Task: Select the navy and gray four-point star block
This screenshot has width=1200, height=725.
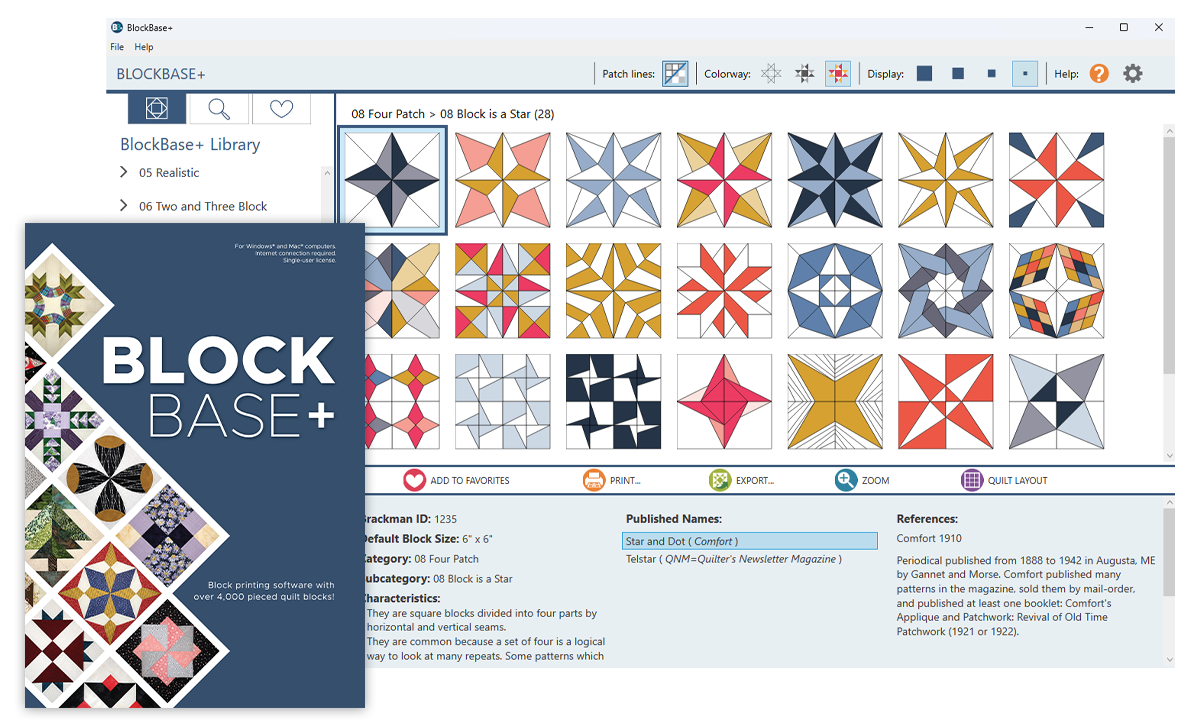Action: (x=393, y=181)
